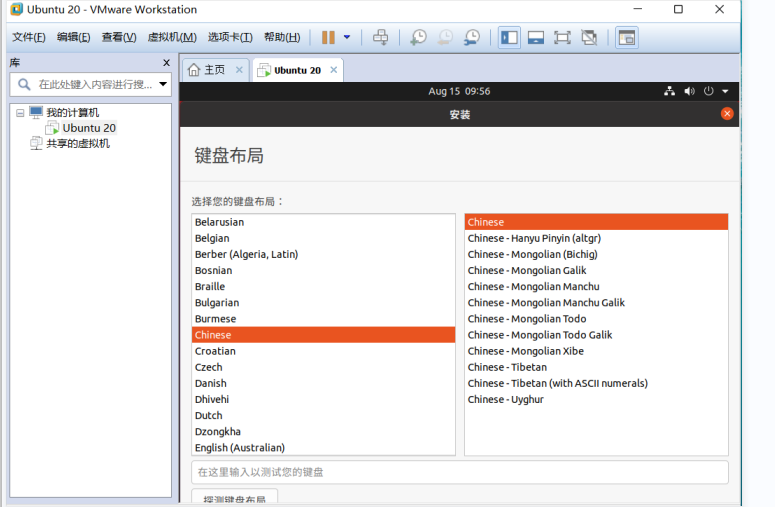Select Chinese - Hanyu Pinyin (altgr) variant
Screen dimensions: 775x507
[x=596, y=238]
